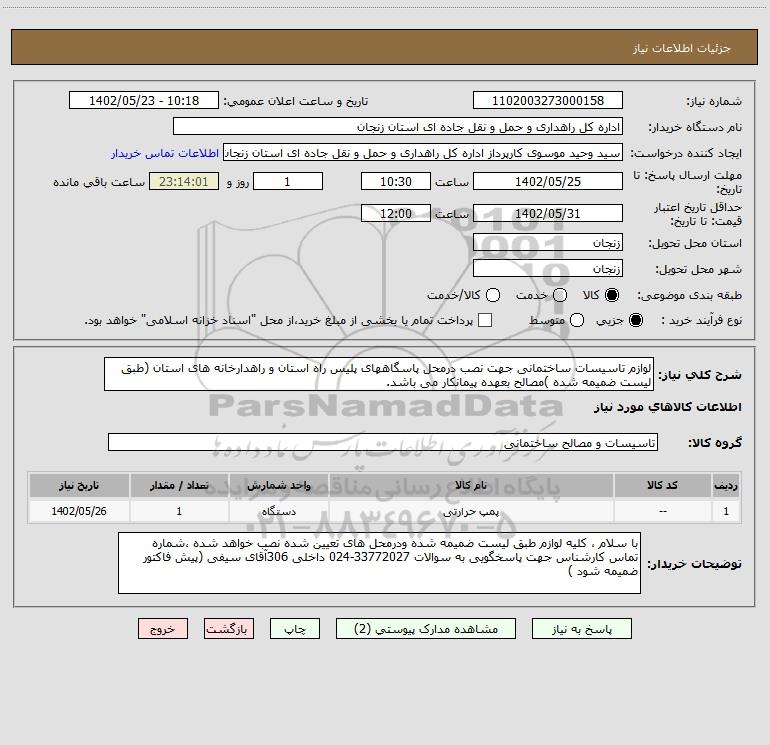Click the نام کالا column header
Viewport: 770px width, 745px height.
point(471,485)
